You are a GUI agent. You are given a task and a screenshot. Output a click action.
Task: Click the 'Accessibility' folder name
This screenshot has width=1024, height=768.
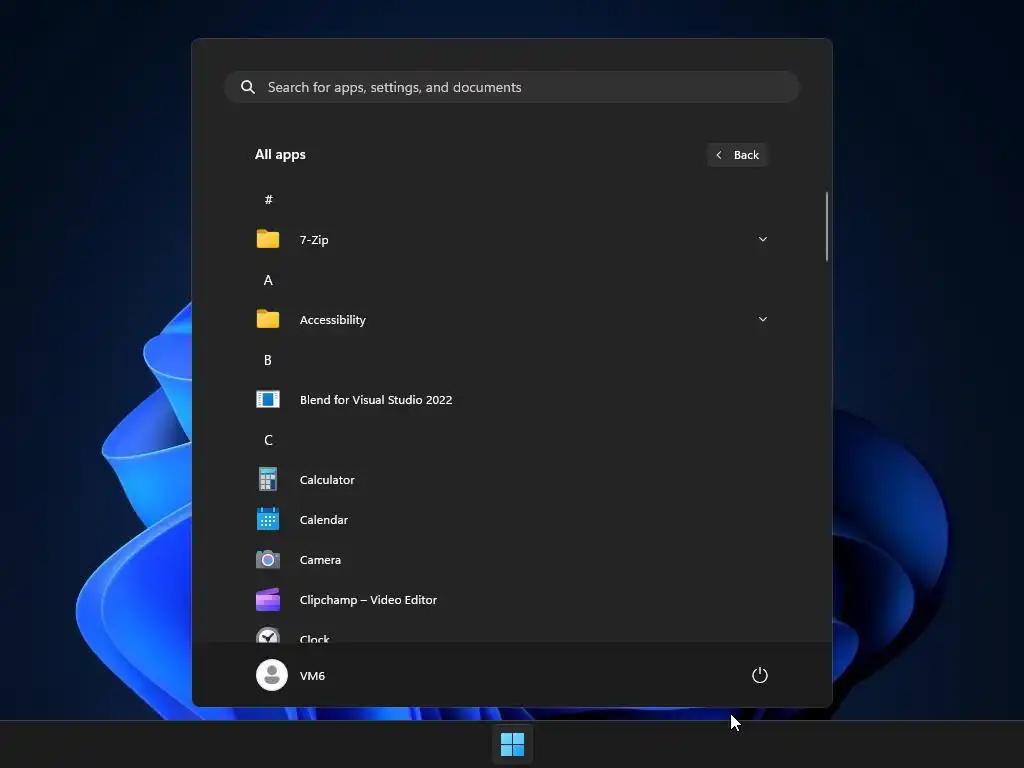click(x=332, y=320)
